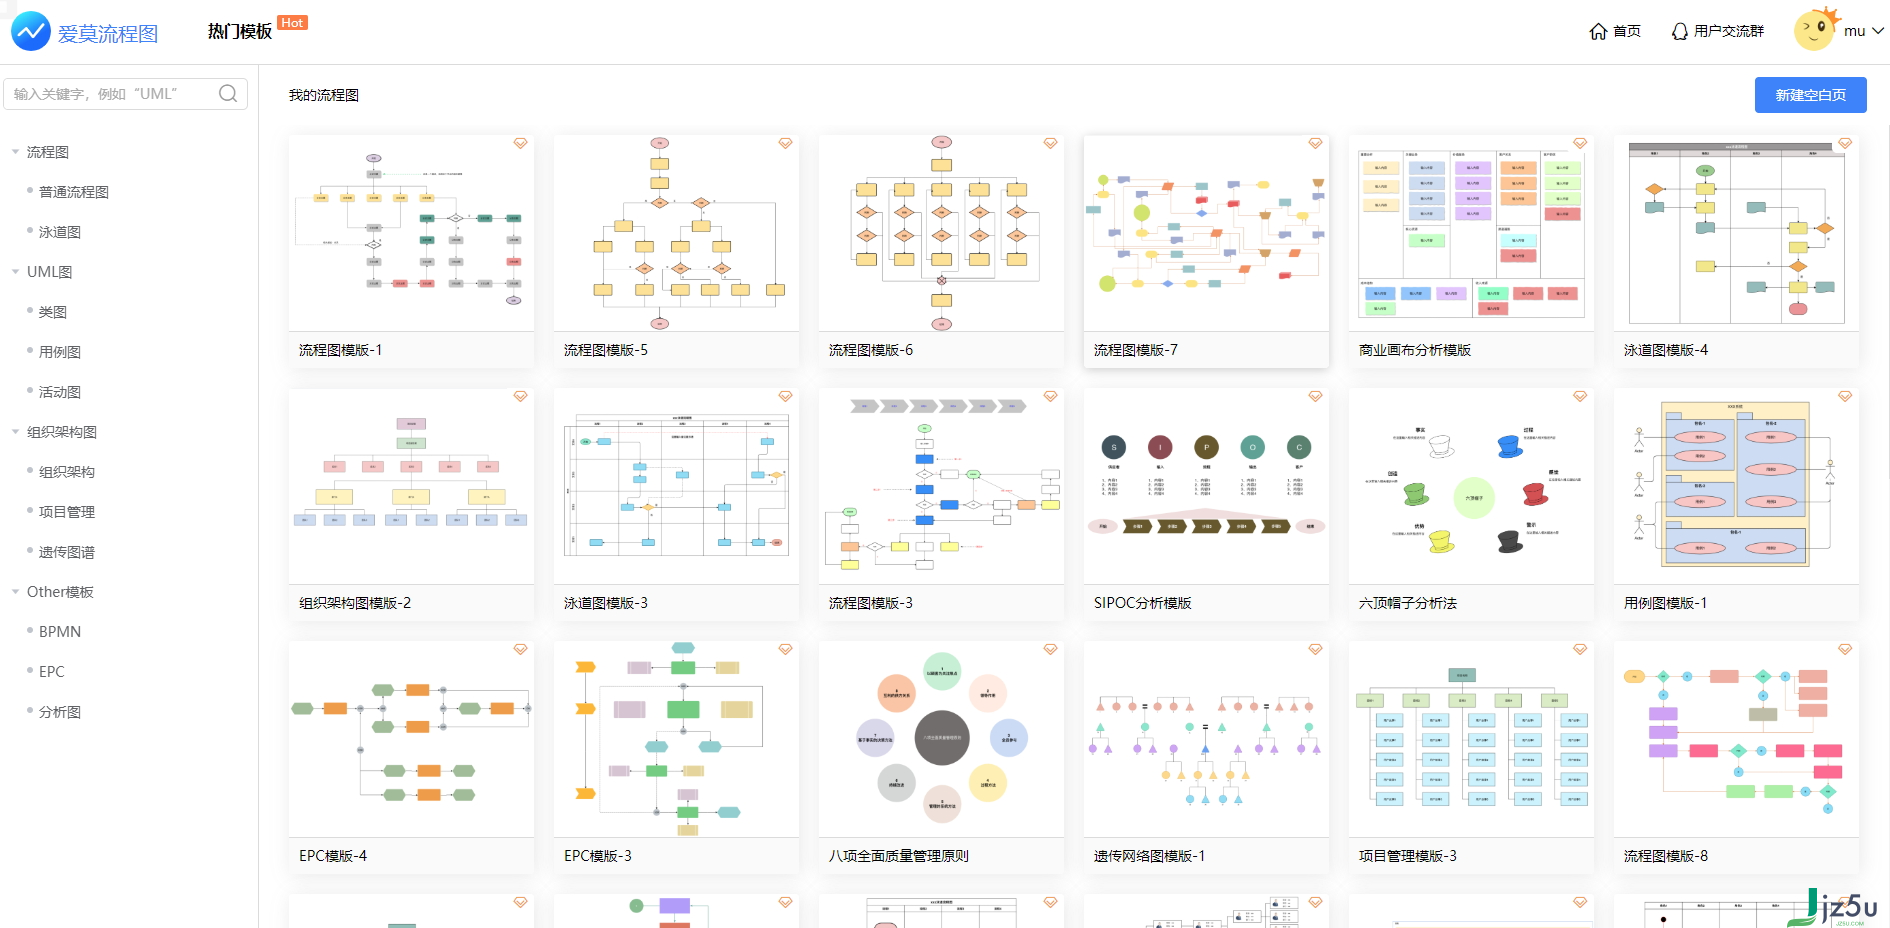
Task: Collapse the 组织架构图 category
Action: pyautogui.click(x=15, y=432)
